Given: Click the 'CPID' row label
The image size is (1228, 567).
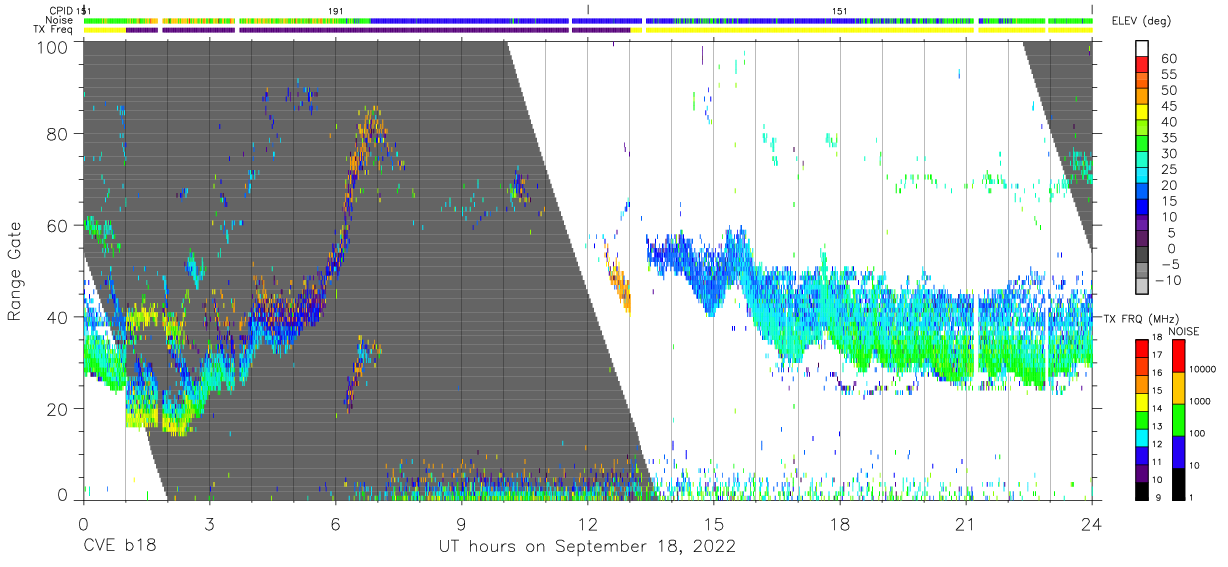Looking at the screenshot, I should (x=59, y=10).
